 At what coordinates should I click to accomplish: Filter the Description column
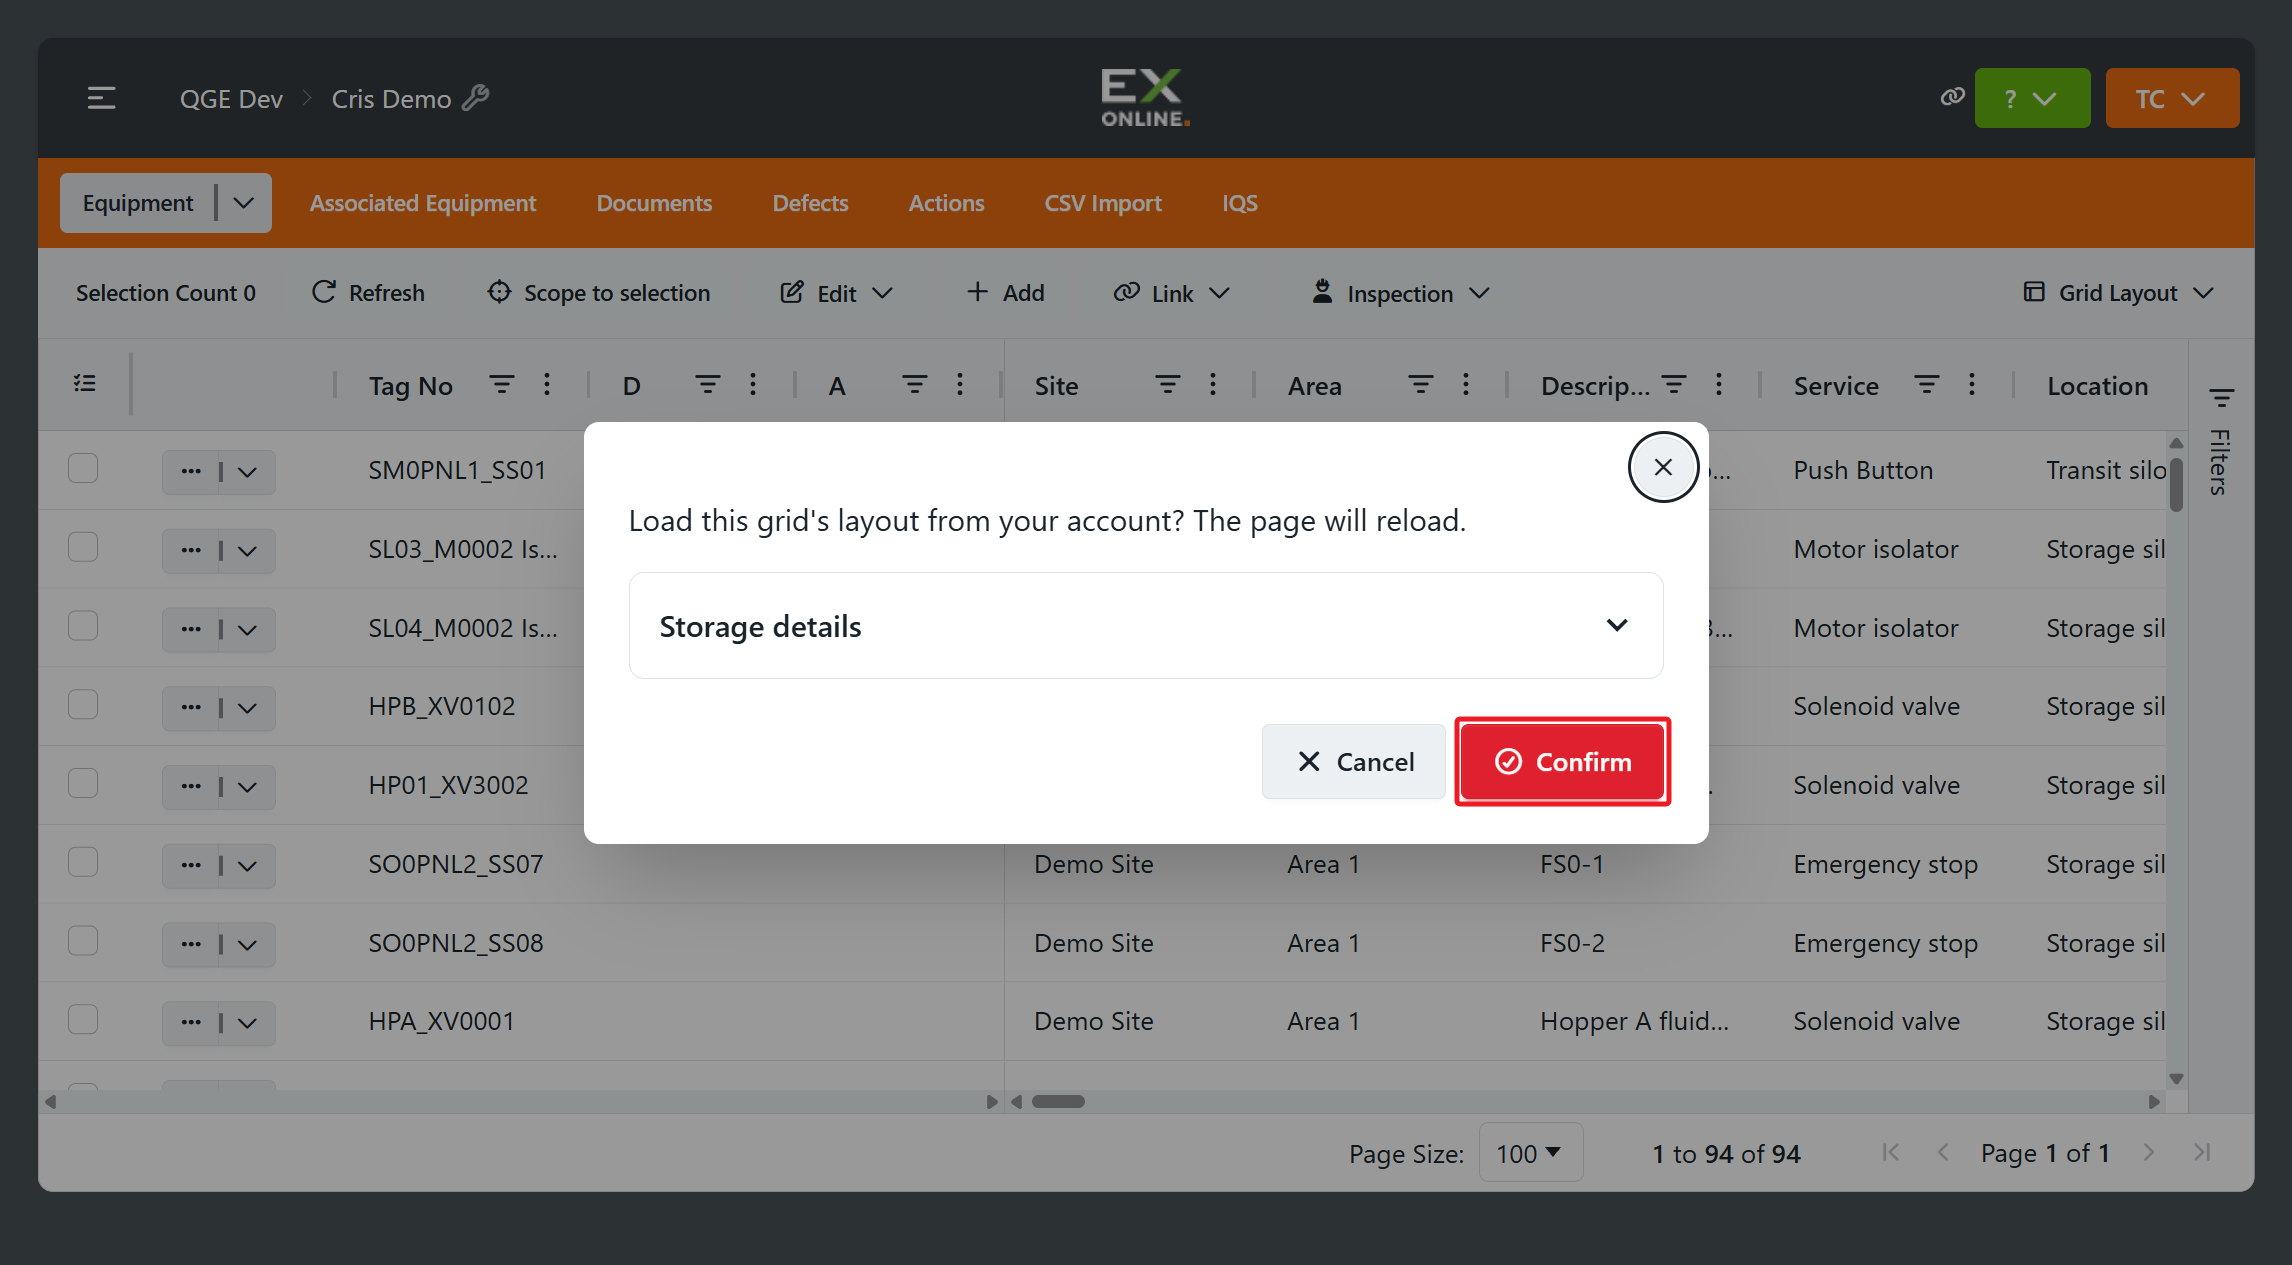tap(1674, 384)
